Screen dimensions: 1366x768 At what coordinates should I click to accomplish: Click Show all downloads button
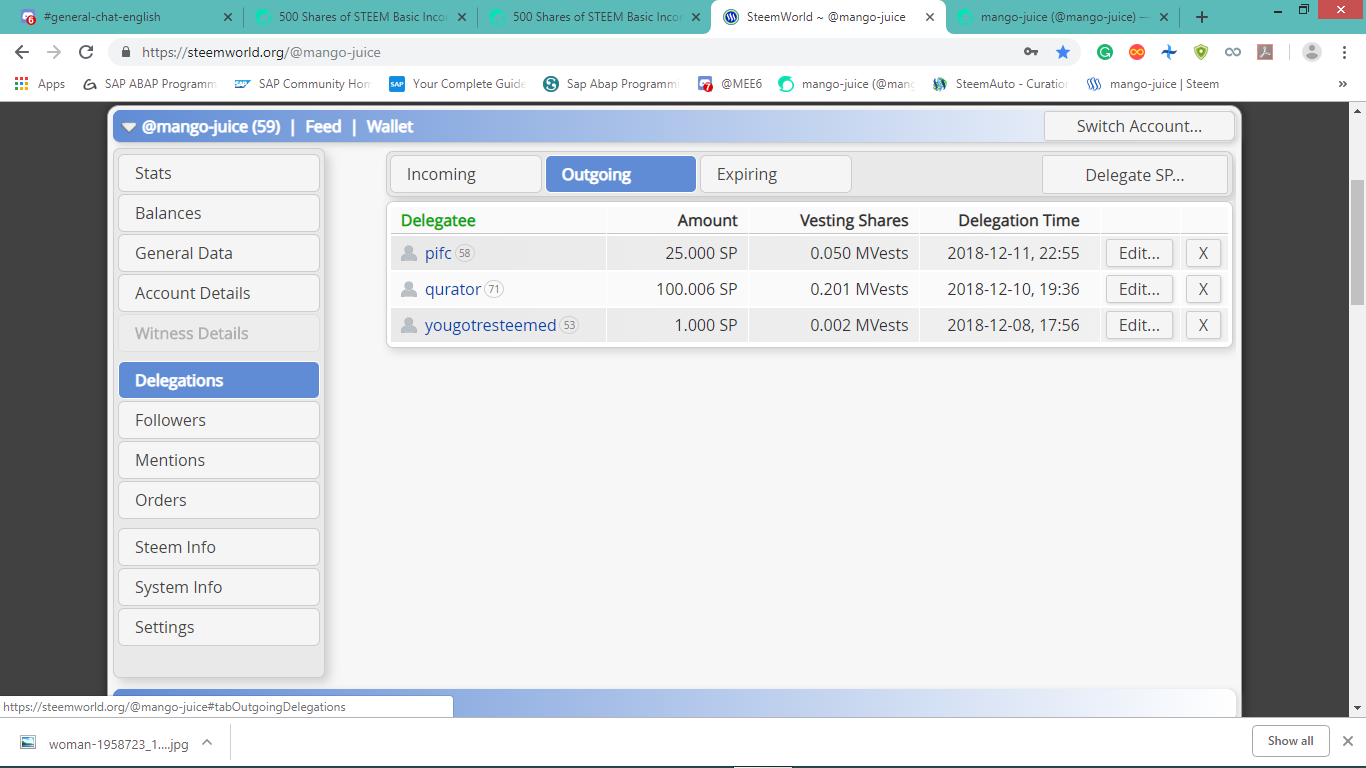pos(1290,741)
